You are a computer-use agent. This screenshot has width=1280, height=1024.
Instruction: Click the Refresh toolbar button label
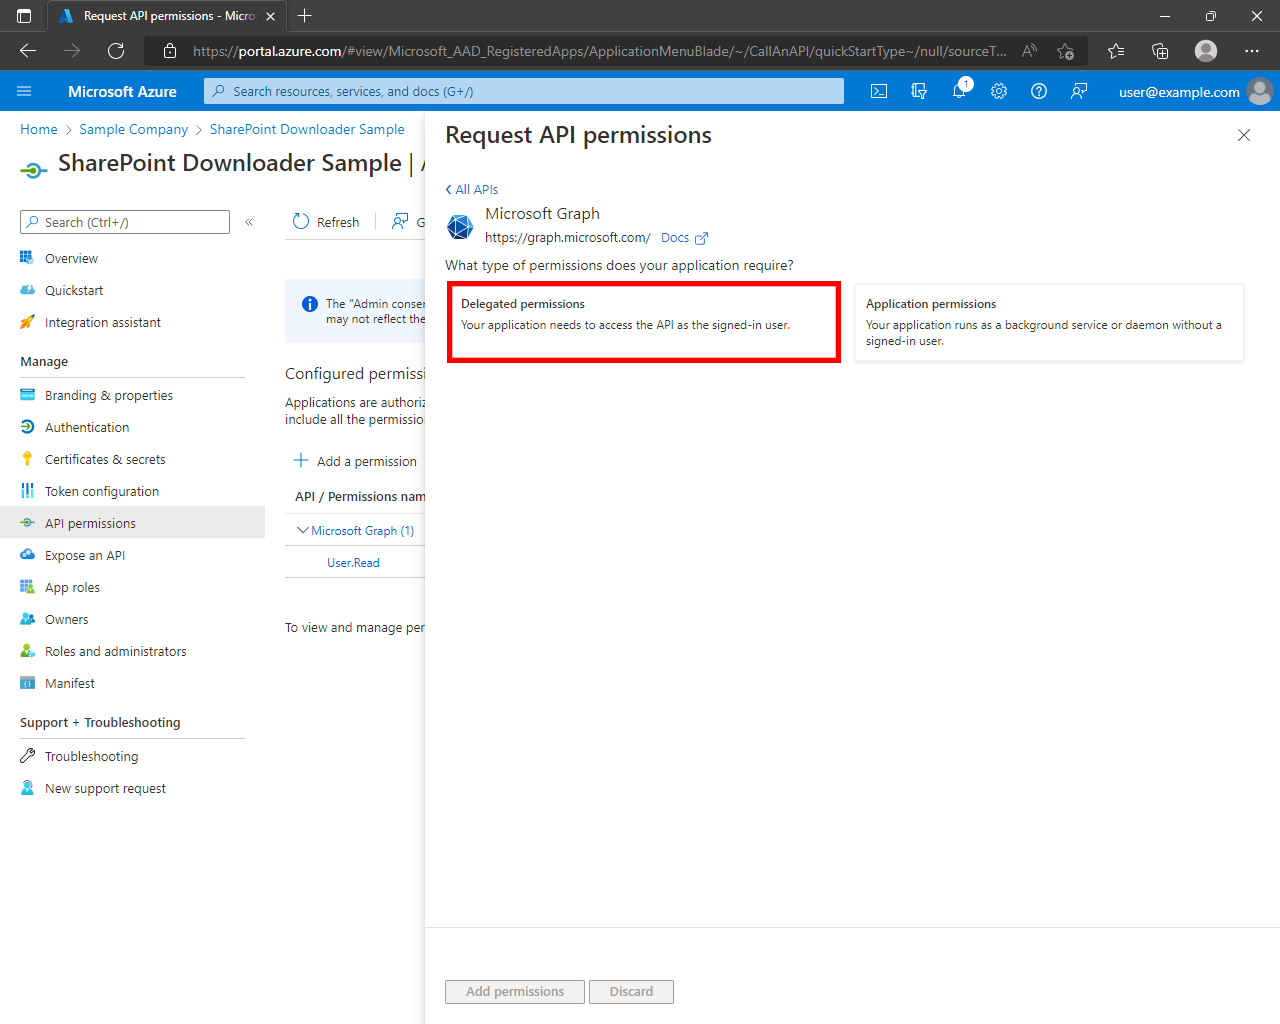pos(338,222)
